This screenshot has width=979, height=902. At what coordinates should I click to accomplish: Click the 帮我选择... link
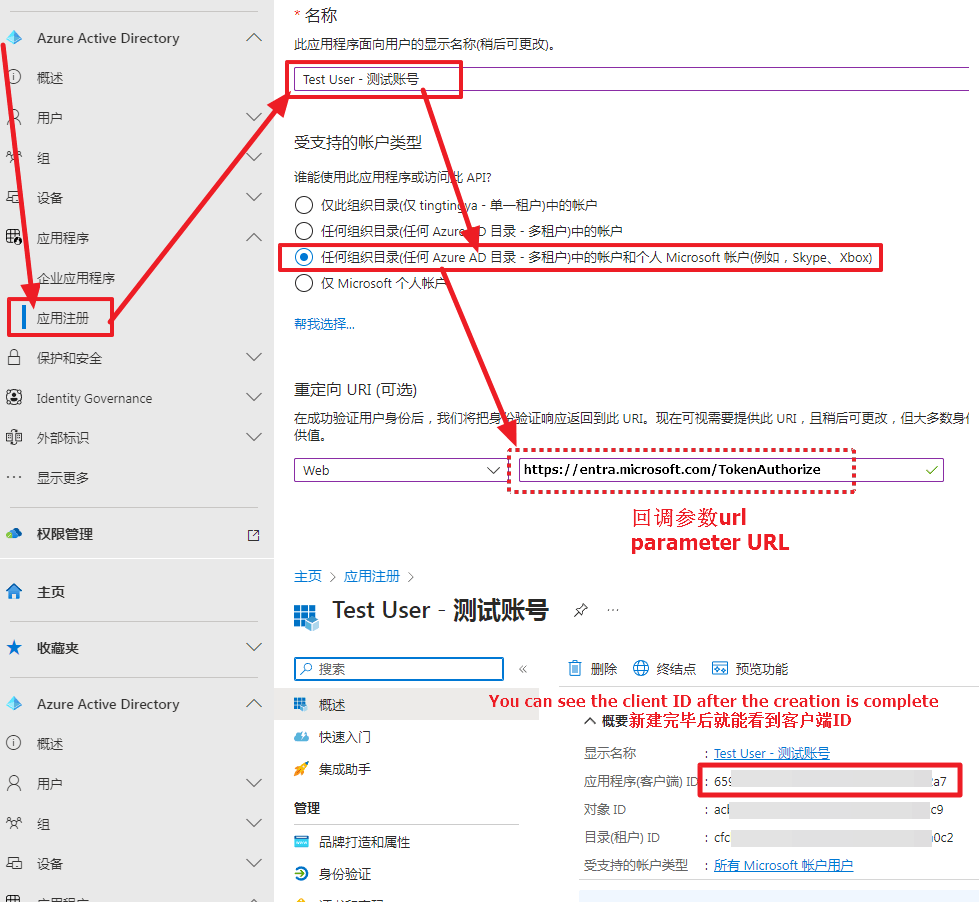pos(324,324)
